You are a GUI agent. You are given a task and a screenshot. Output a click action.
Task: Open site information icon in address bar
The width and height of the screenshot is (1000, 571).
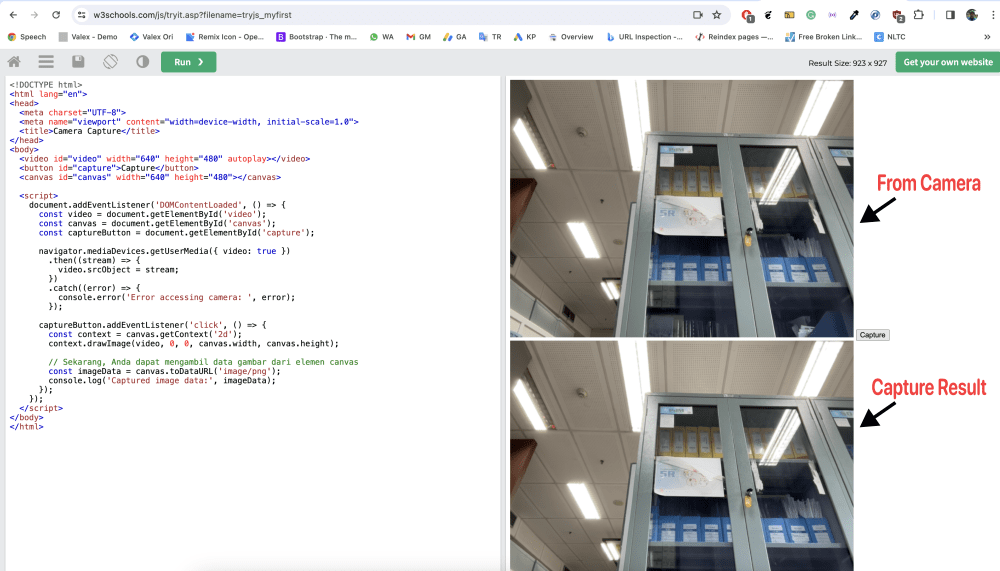[81, 15]
